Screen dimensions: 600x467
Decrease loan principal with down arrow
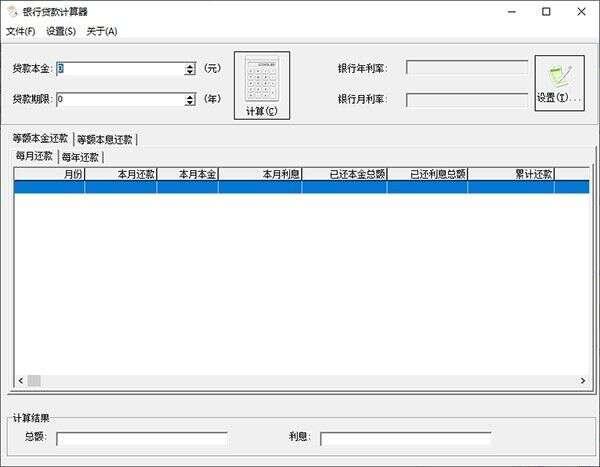pos(190,72)
